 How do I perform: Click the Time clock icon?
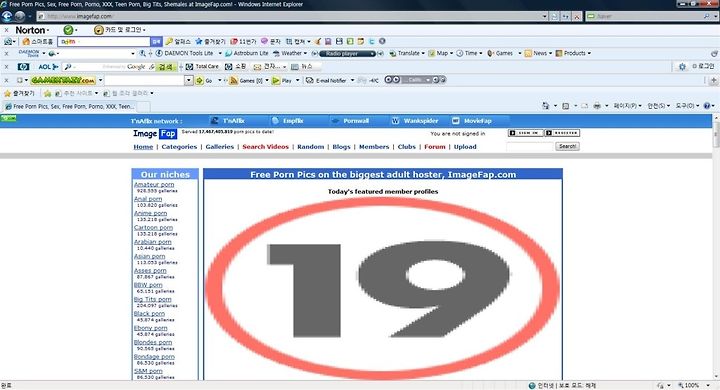(460, 53)
